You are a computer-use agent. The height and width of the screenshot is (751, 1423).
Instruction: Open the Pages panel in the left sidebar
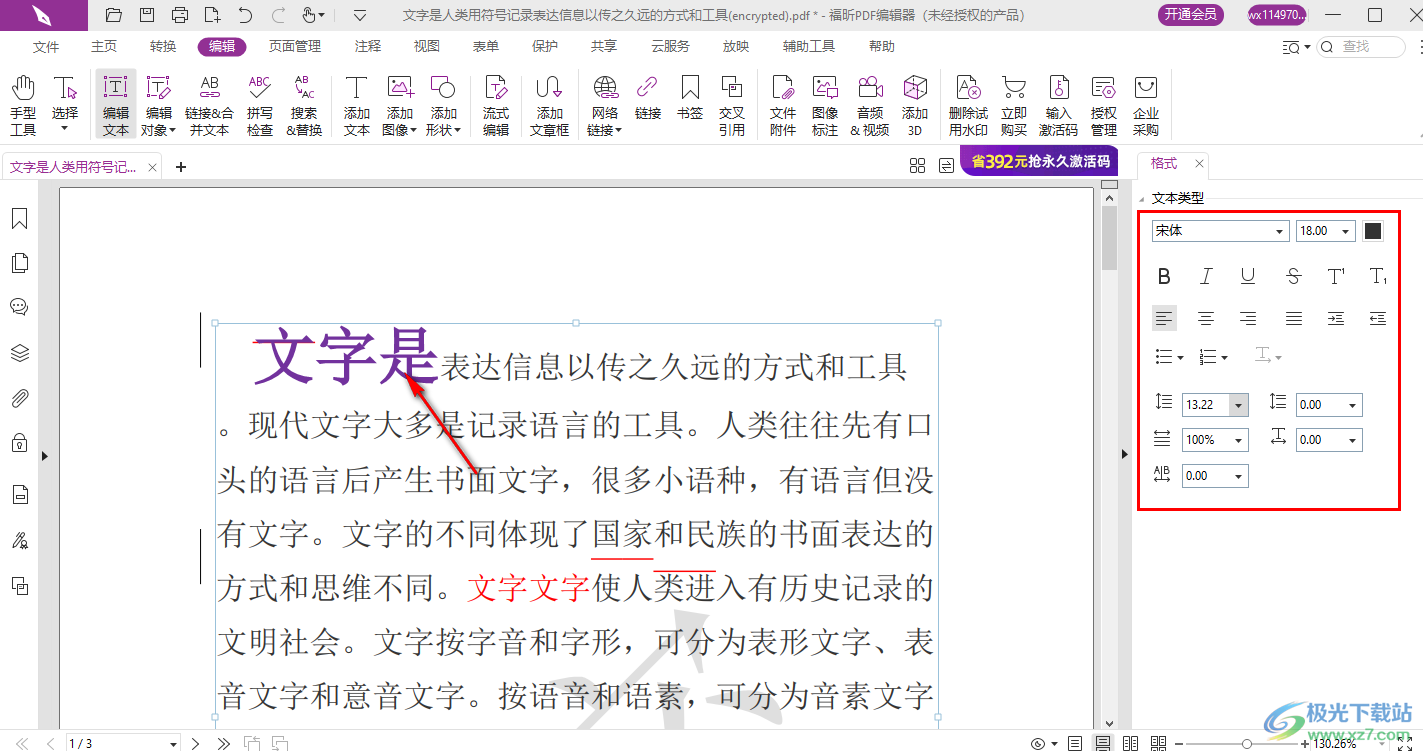[19, 263]
